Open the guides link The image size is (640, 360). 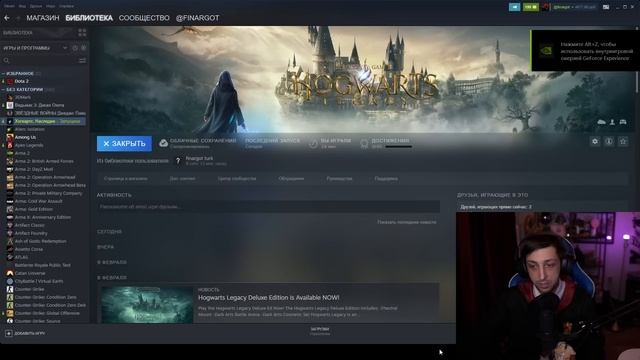pyautogui.click(x=339, y=179)
